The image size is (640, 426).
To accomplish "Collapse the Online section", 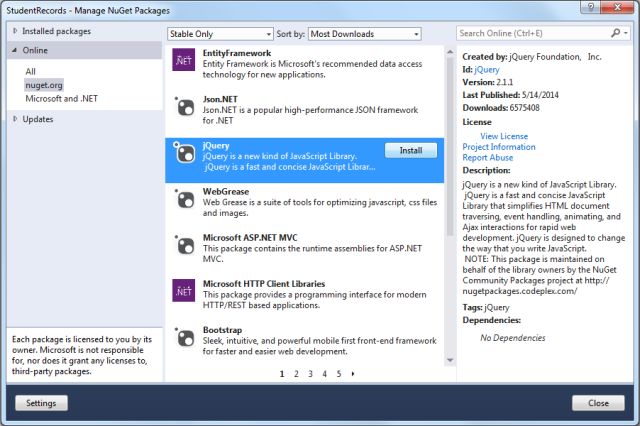I will pos(15,50).
